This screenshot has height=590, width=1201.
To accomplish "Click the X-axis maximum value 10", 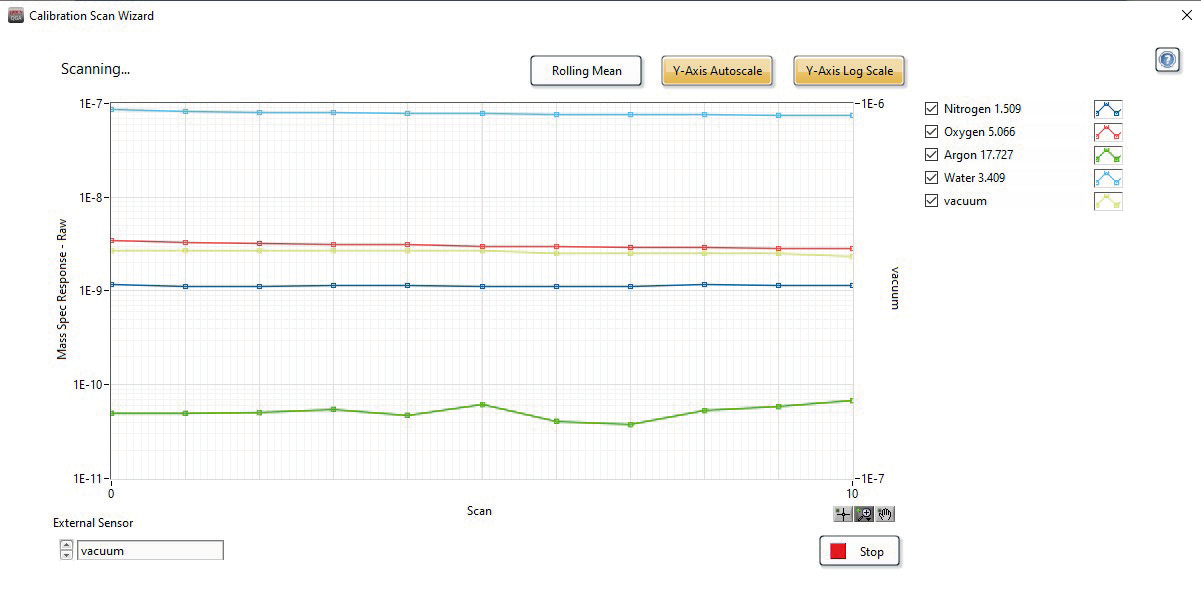I will [x=852, y=494].
